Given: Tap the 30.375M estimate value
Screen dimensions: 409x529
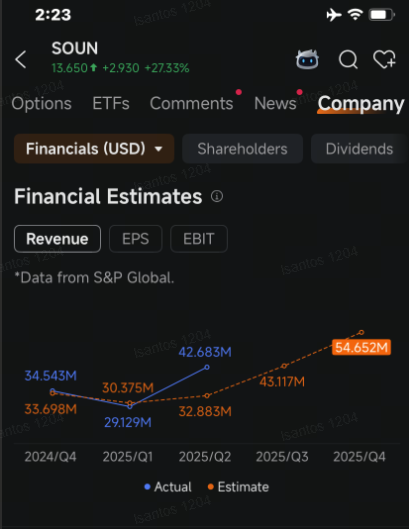Looking at the screenshot, I should [128, 388].
